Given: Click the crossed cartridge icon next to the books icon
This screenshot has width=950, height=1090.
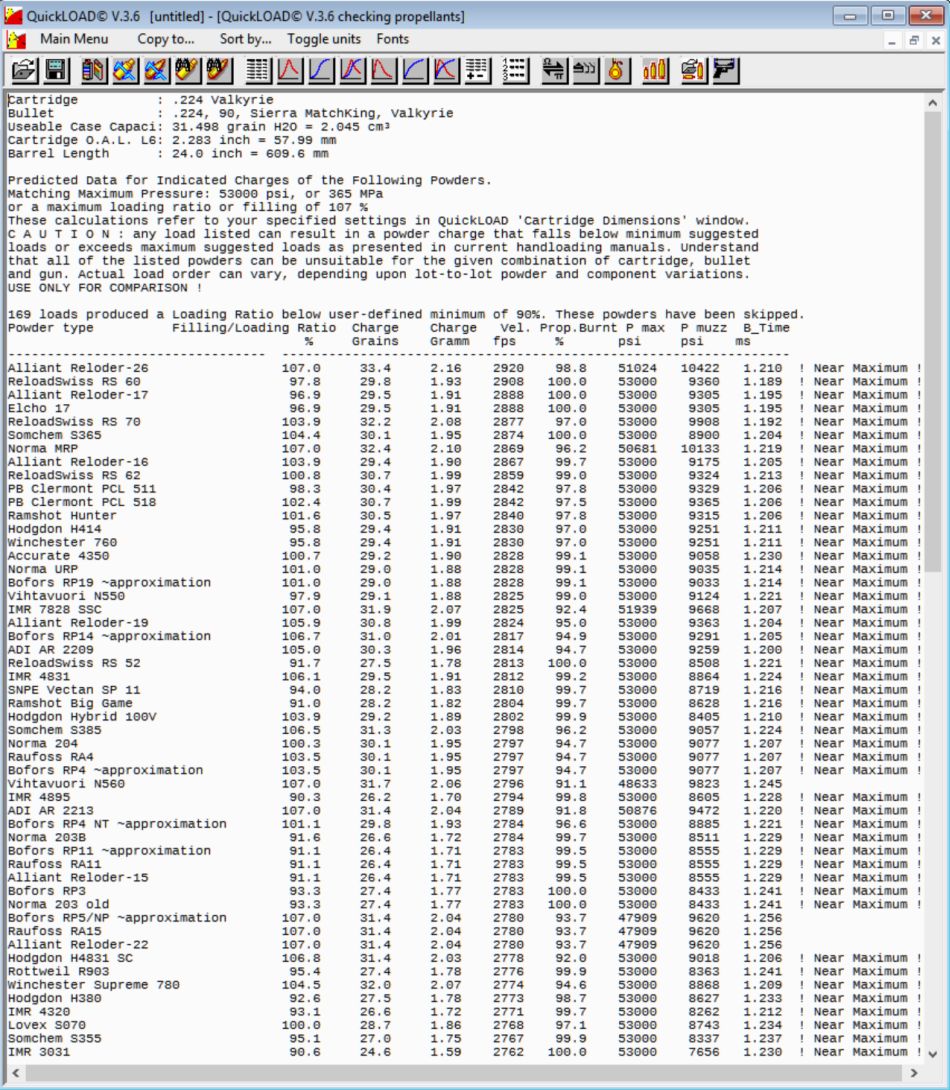Looking at the screenshot, I should click(x=124, y=70).
